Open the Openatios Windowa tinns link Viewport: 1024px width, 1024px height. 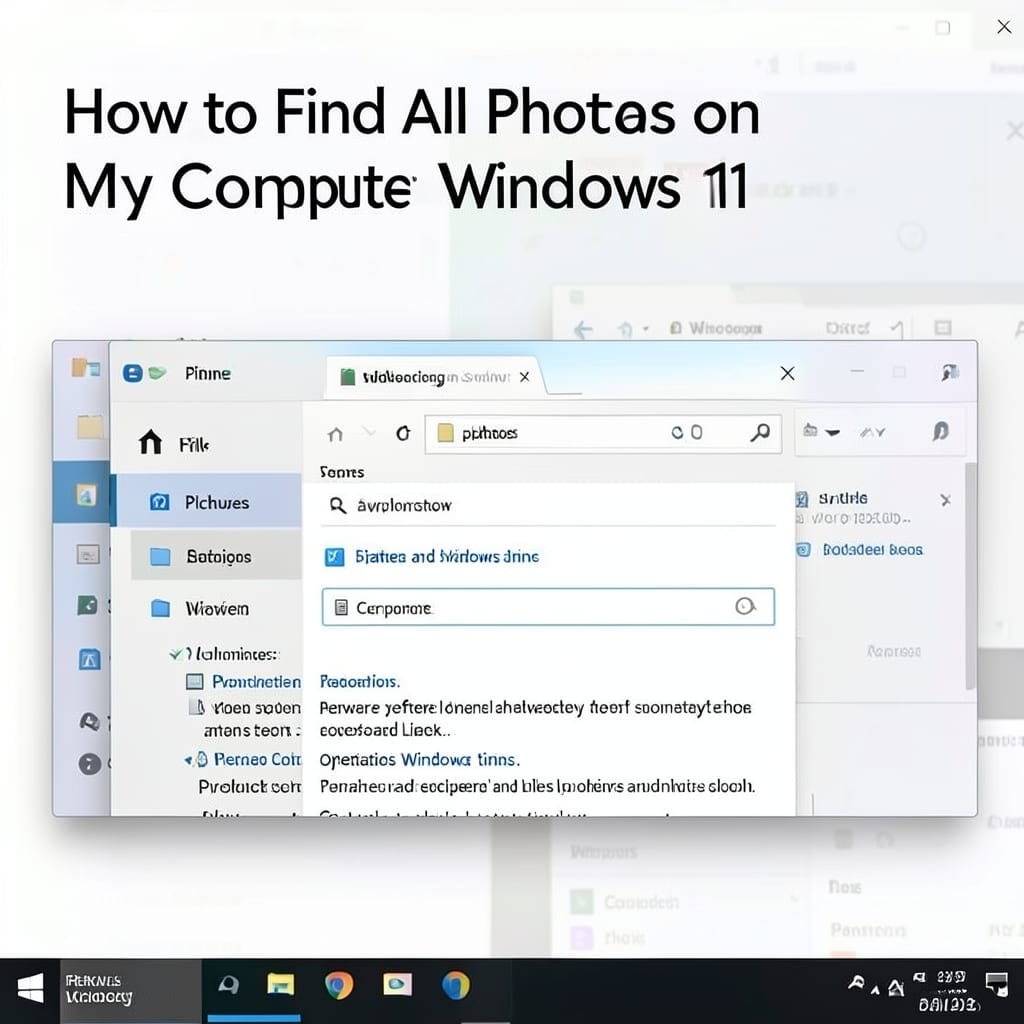click(419, 760)
